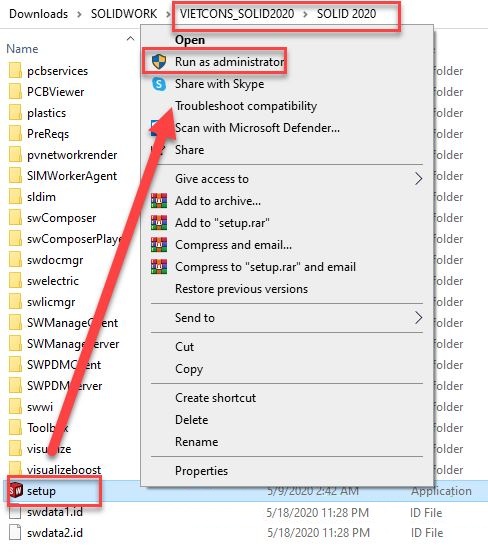
Task: Click the WinRAR icon next to Add to archive...
Action: tap(159, 201)
